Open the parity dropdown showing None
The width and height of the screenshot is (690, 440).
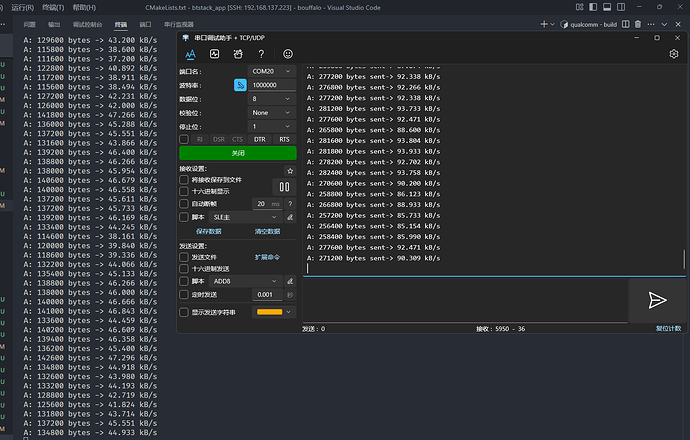tap(271, 113)
